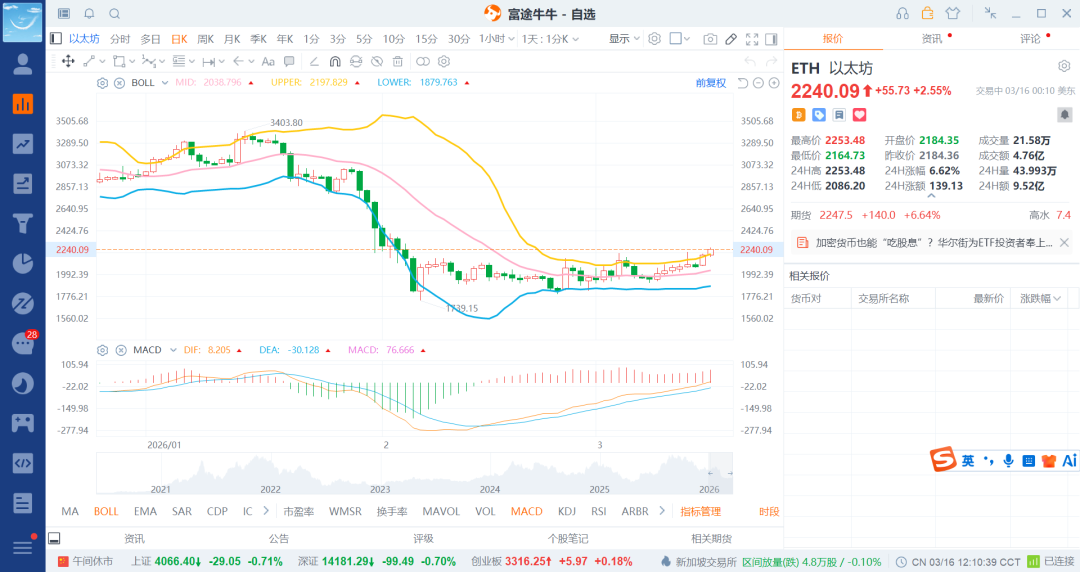The width and height of the screenshot is (1080, 572).
Task: Open search with the magnifier icon
Action: click(x=114, y=14)
